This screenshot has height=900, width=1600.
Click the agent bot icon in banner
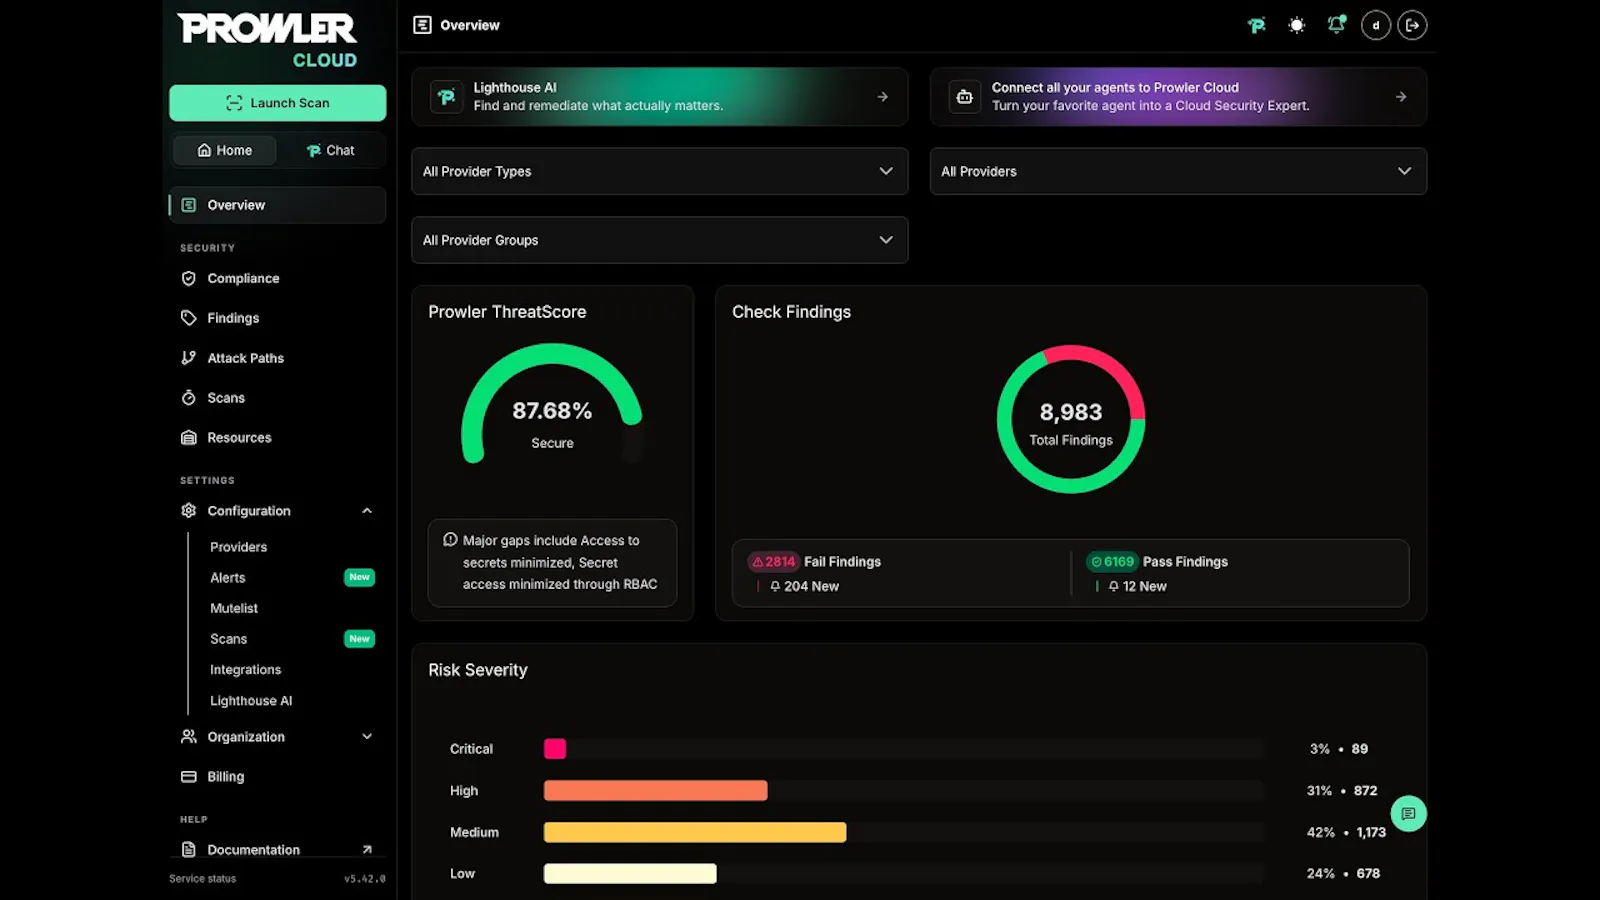(x=965, y=97)
